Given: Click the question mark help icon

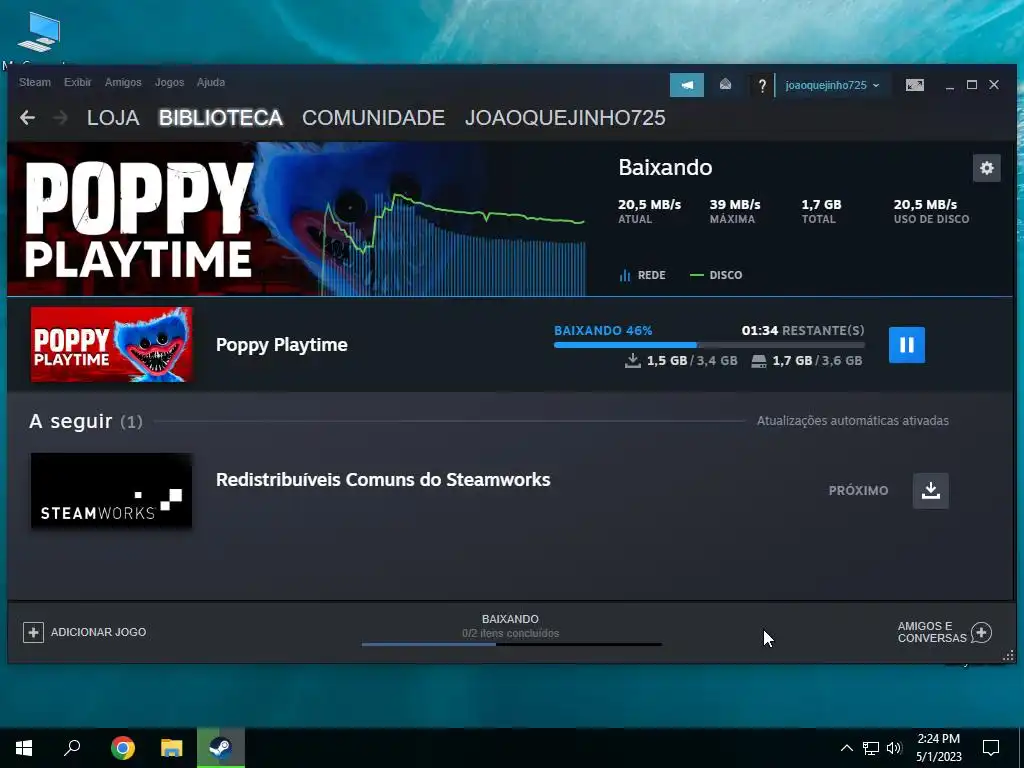Looking at the screenshot, I should pos(761,86).
